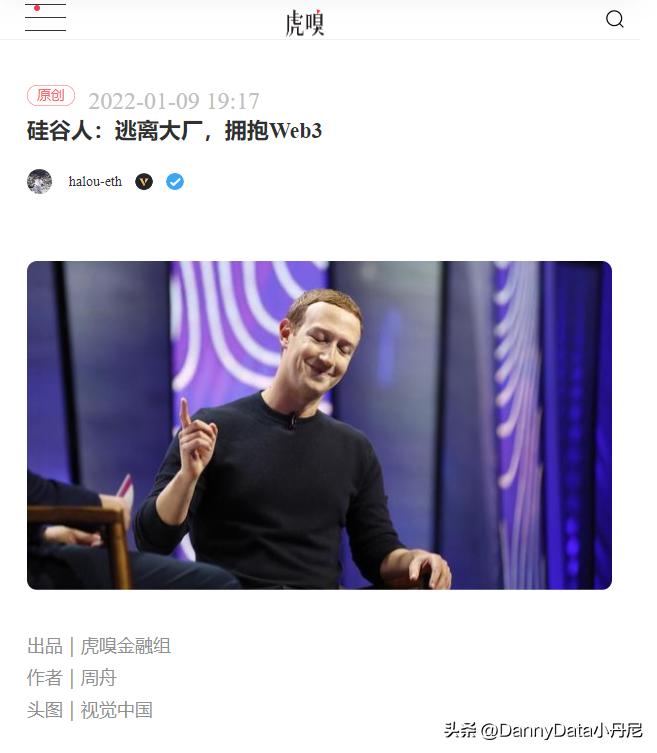657x753 pixels.
Task: Open halou-eth author profile name
Action: (95, 182)
